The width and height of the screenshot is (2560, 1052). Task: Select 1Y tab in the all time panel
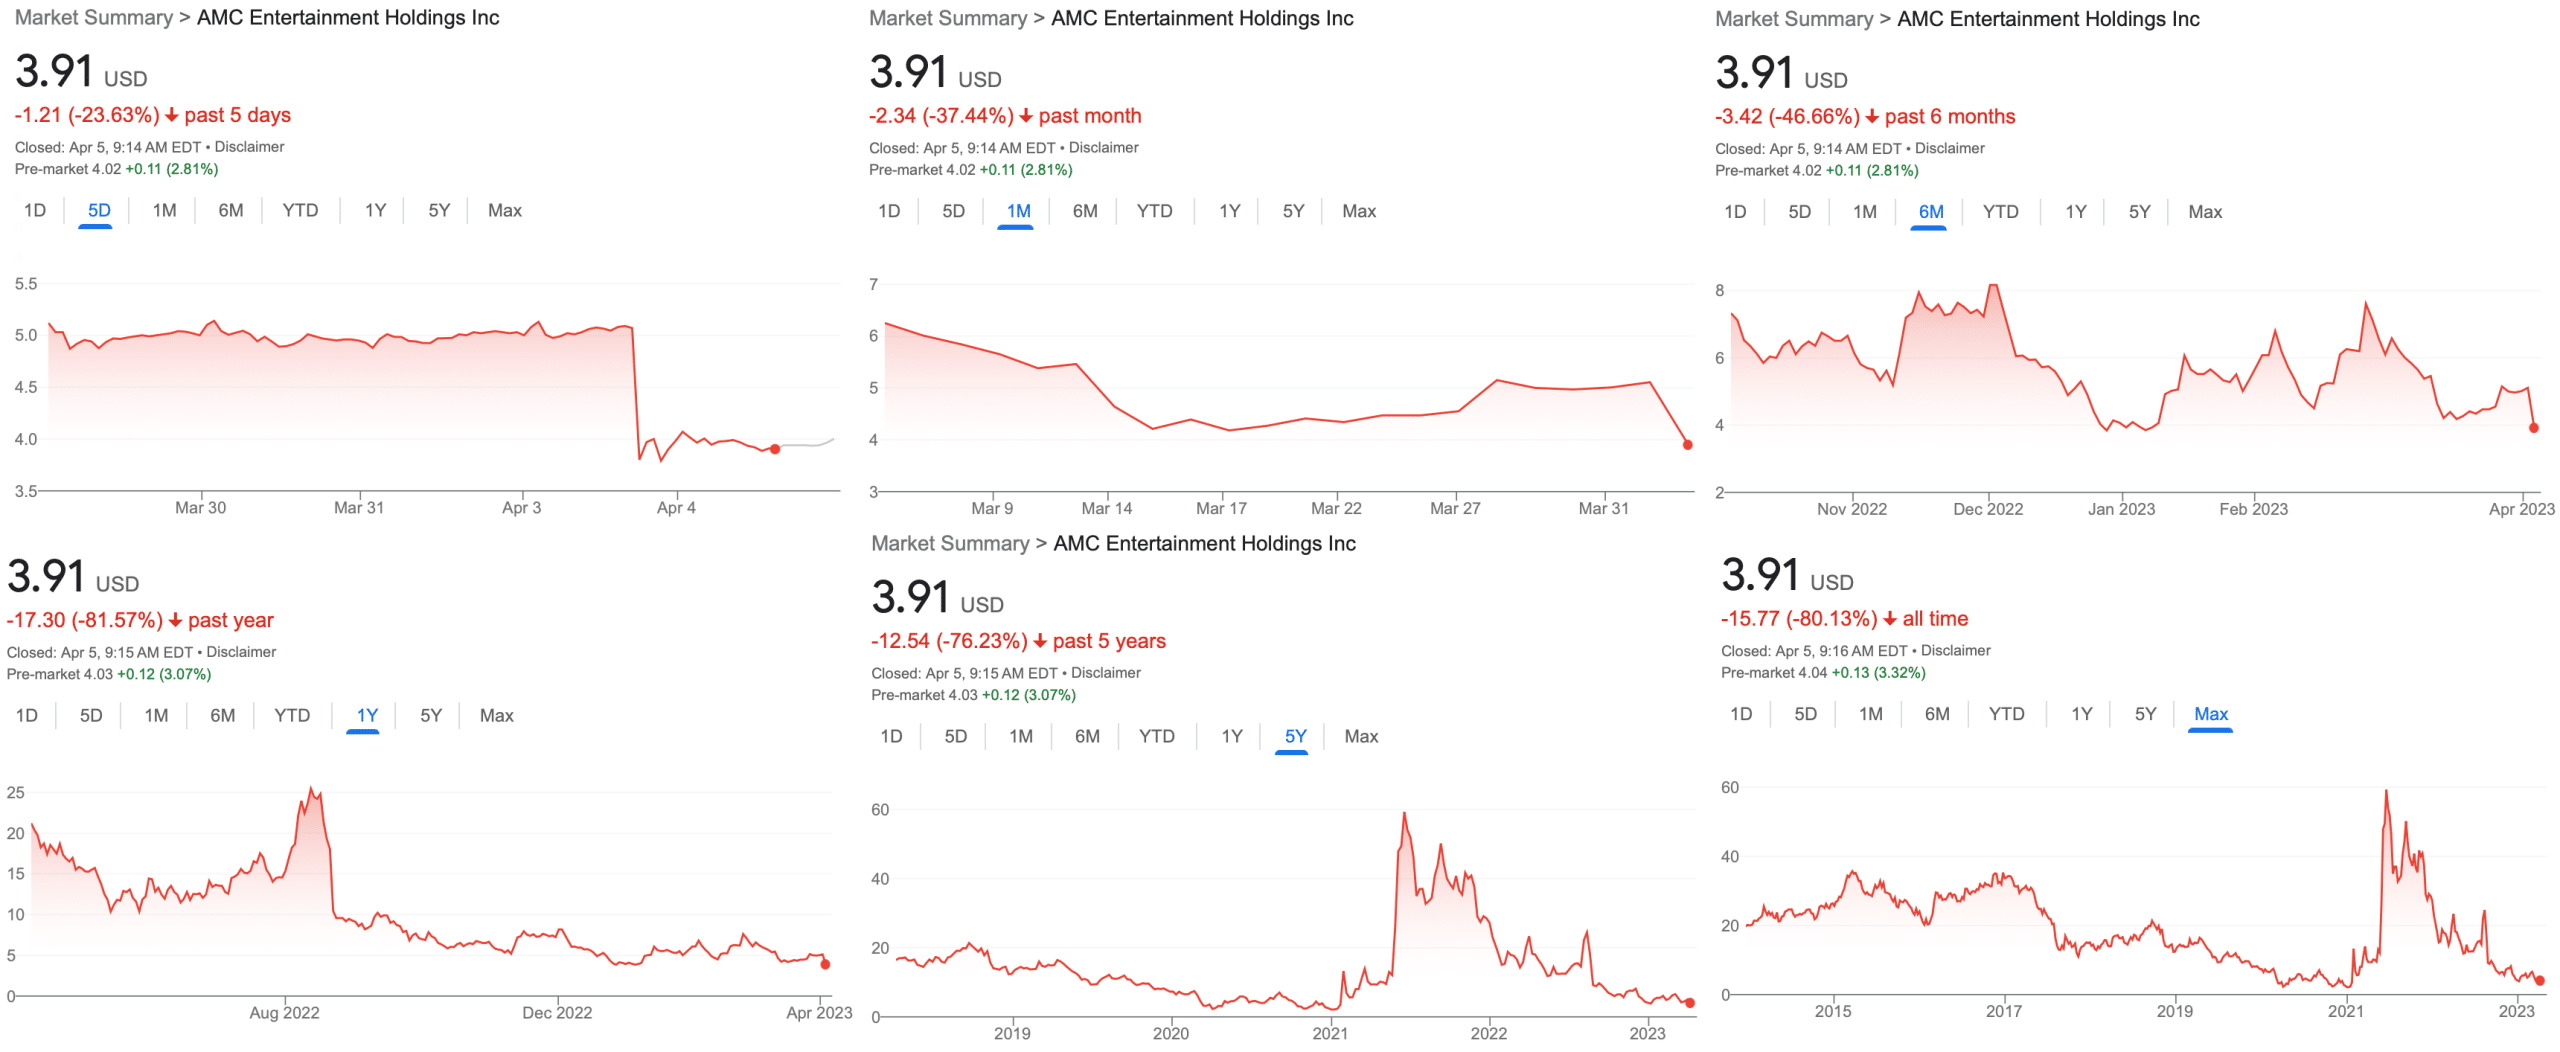2081,714
